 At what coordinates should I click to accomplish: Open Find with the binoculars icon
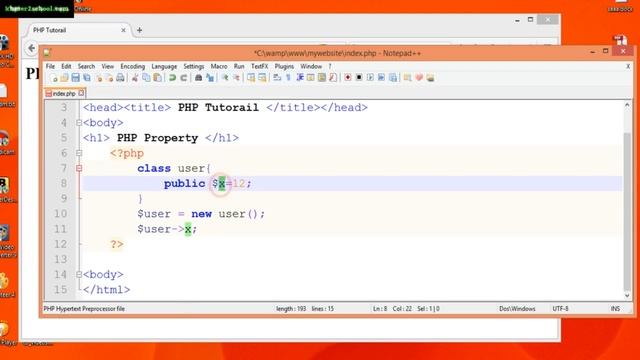(198, 78)
